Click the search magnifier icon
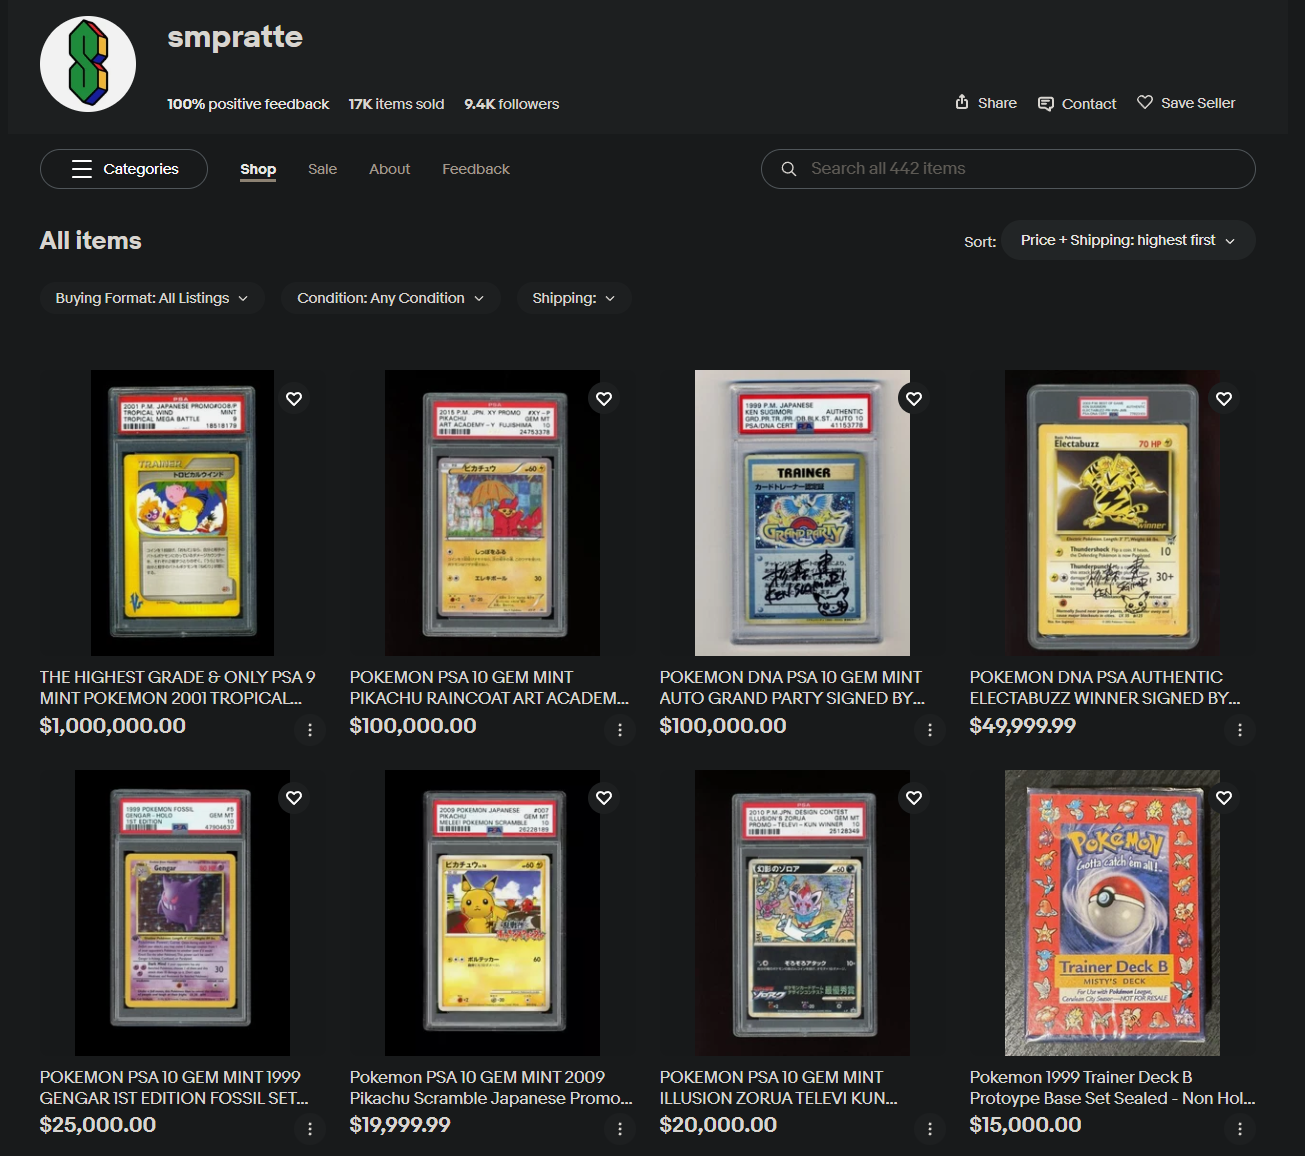Image resolution: width=1305 pixels, height=1156 pixels. coord(789,169)
